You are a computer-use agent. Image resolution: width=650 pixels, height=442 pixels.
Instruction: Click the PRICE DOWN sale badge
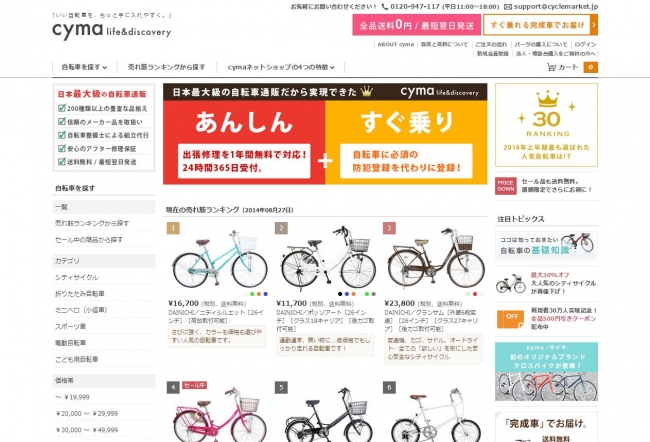[506, 186]
